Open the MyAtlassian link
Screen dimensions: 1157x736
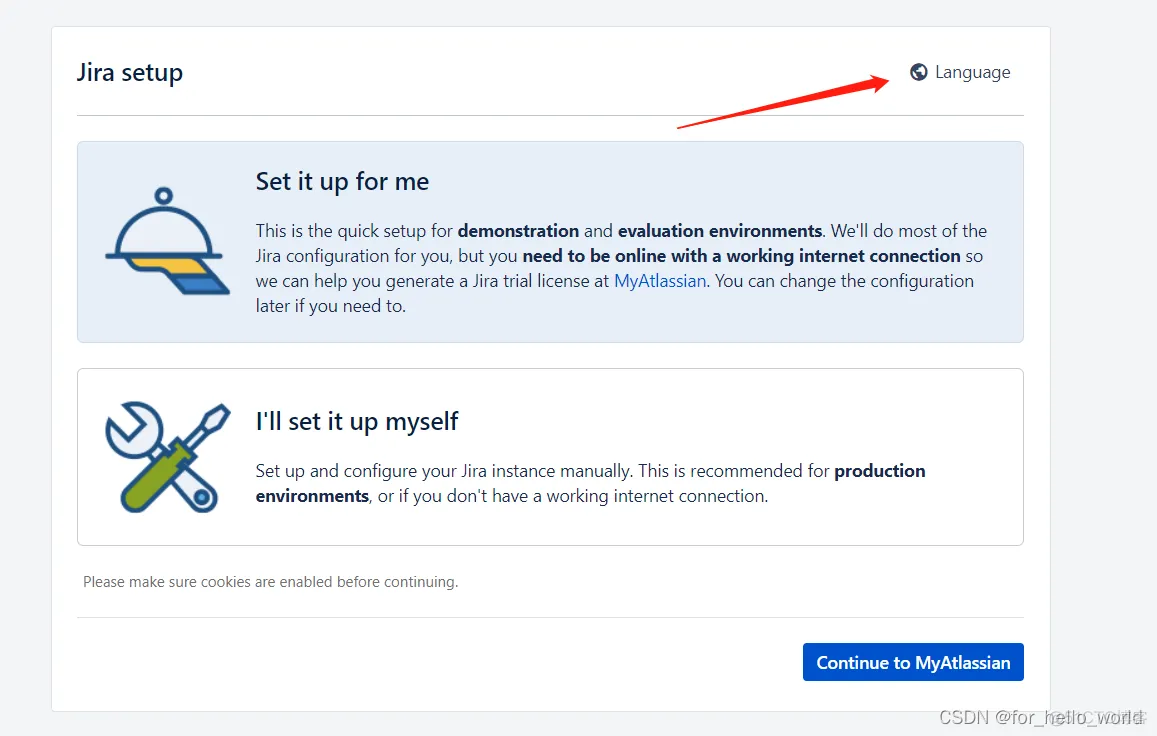660,281
